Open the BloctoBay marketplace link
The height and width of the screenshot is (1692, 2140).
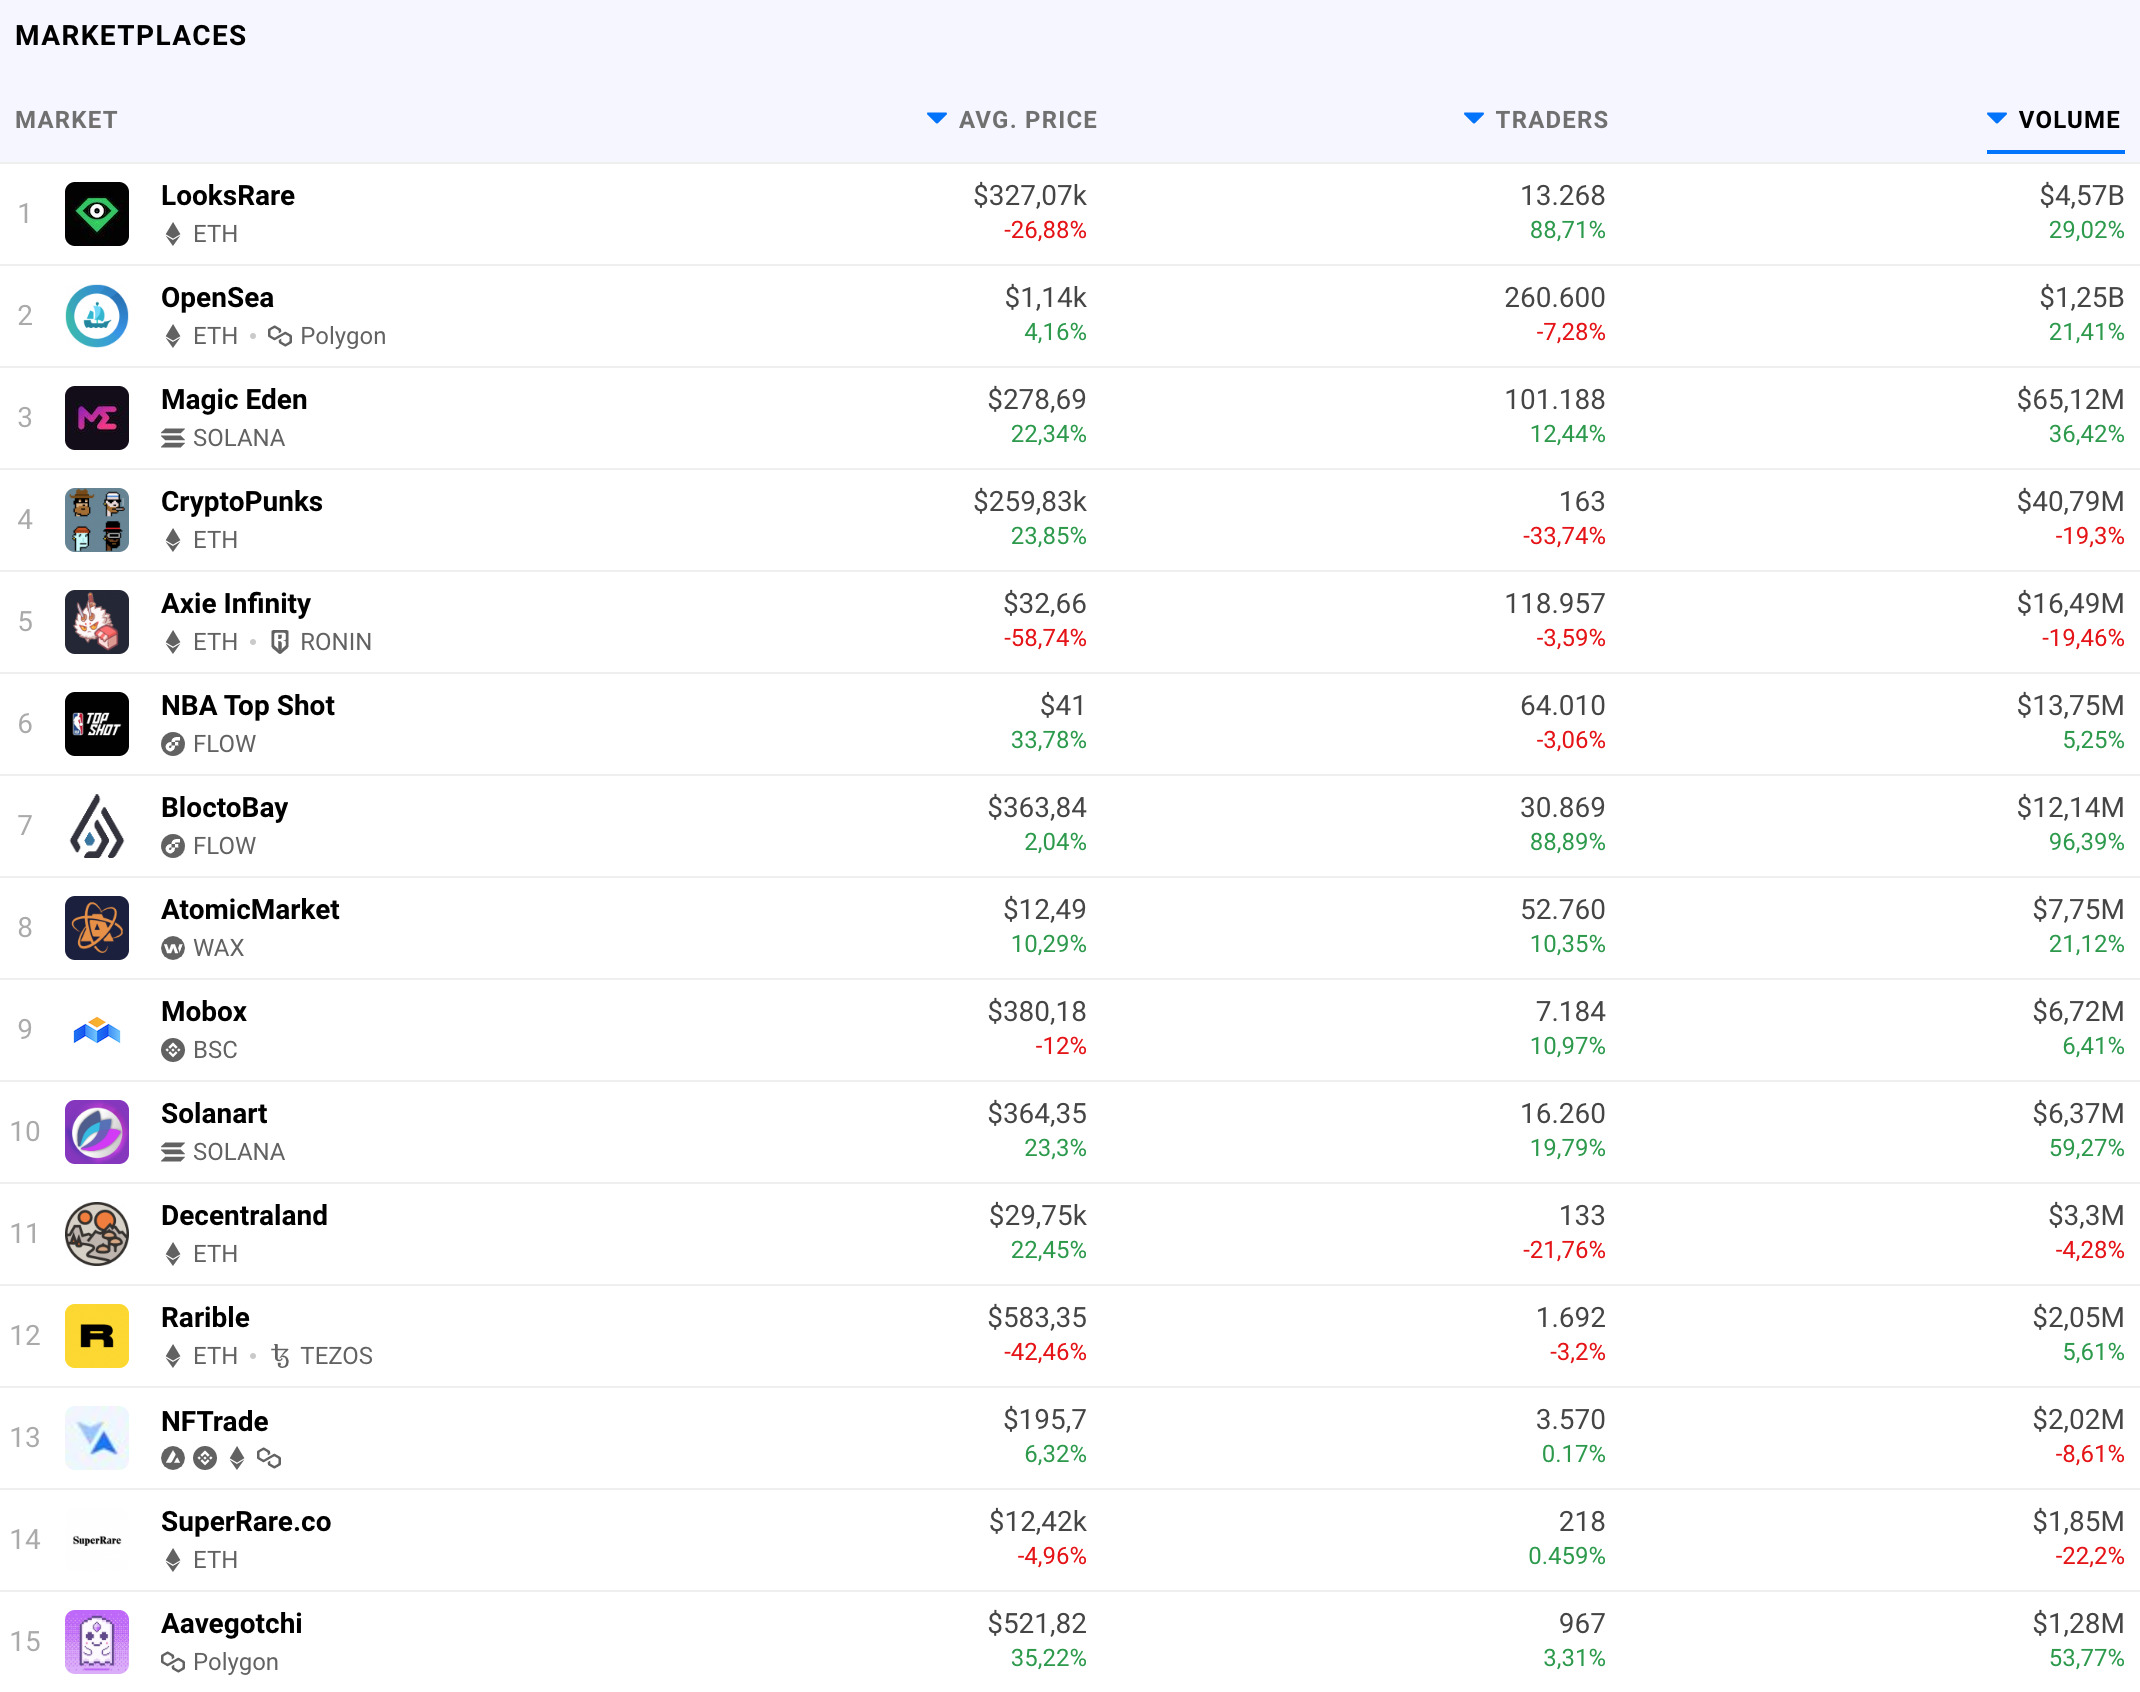pos(225,808)
